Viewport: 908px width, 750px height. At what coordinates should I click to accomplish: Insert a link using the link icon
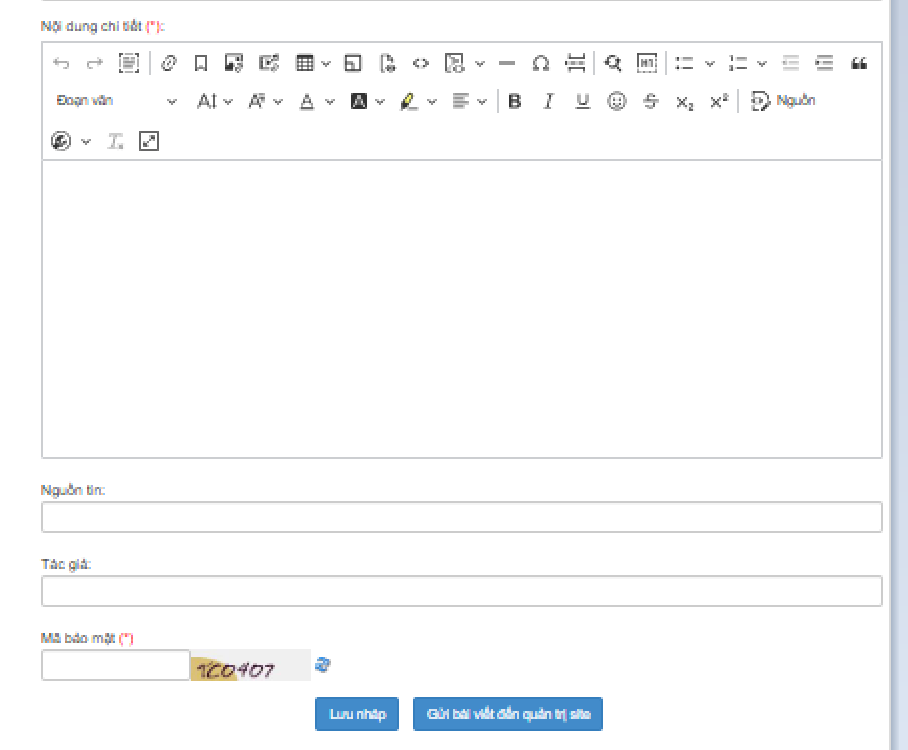[x=168, y=63]
